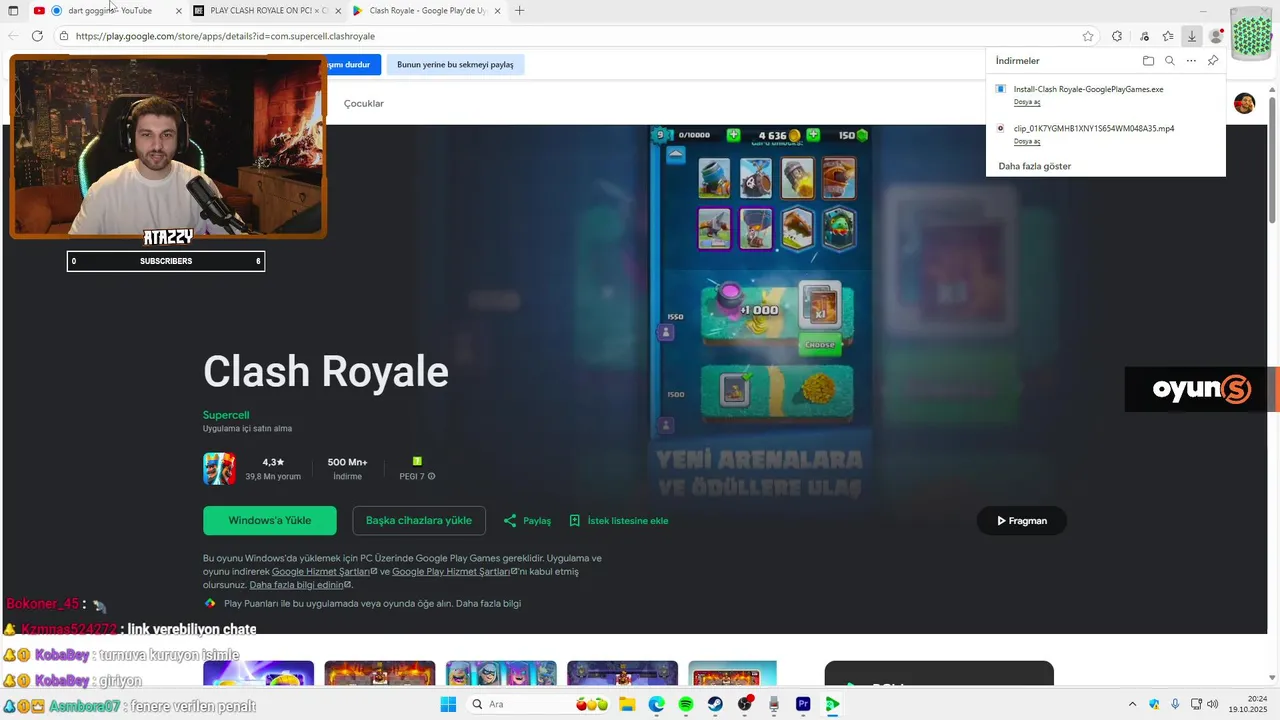1280x720 pixels.
Task: Click Windows'a Yükle install button
Action: 270,521
